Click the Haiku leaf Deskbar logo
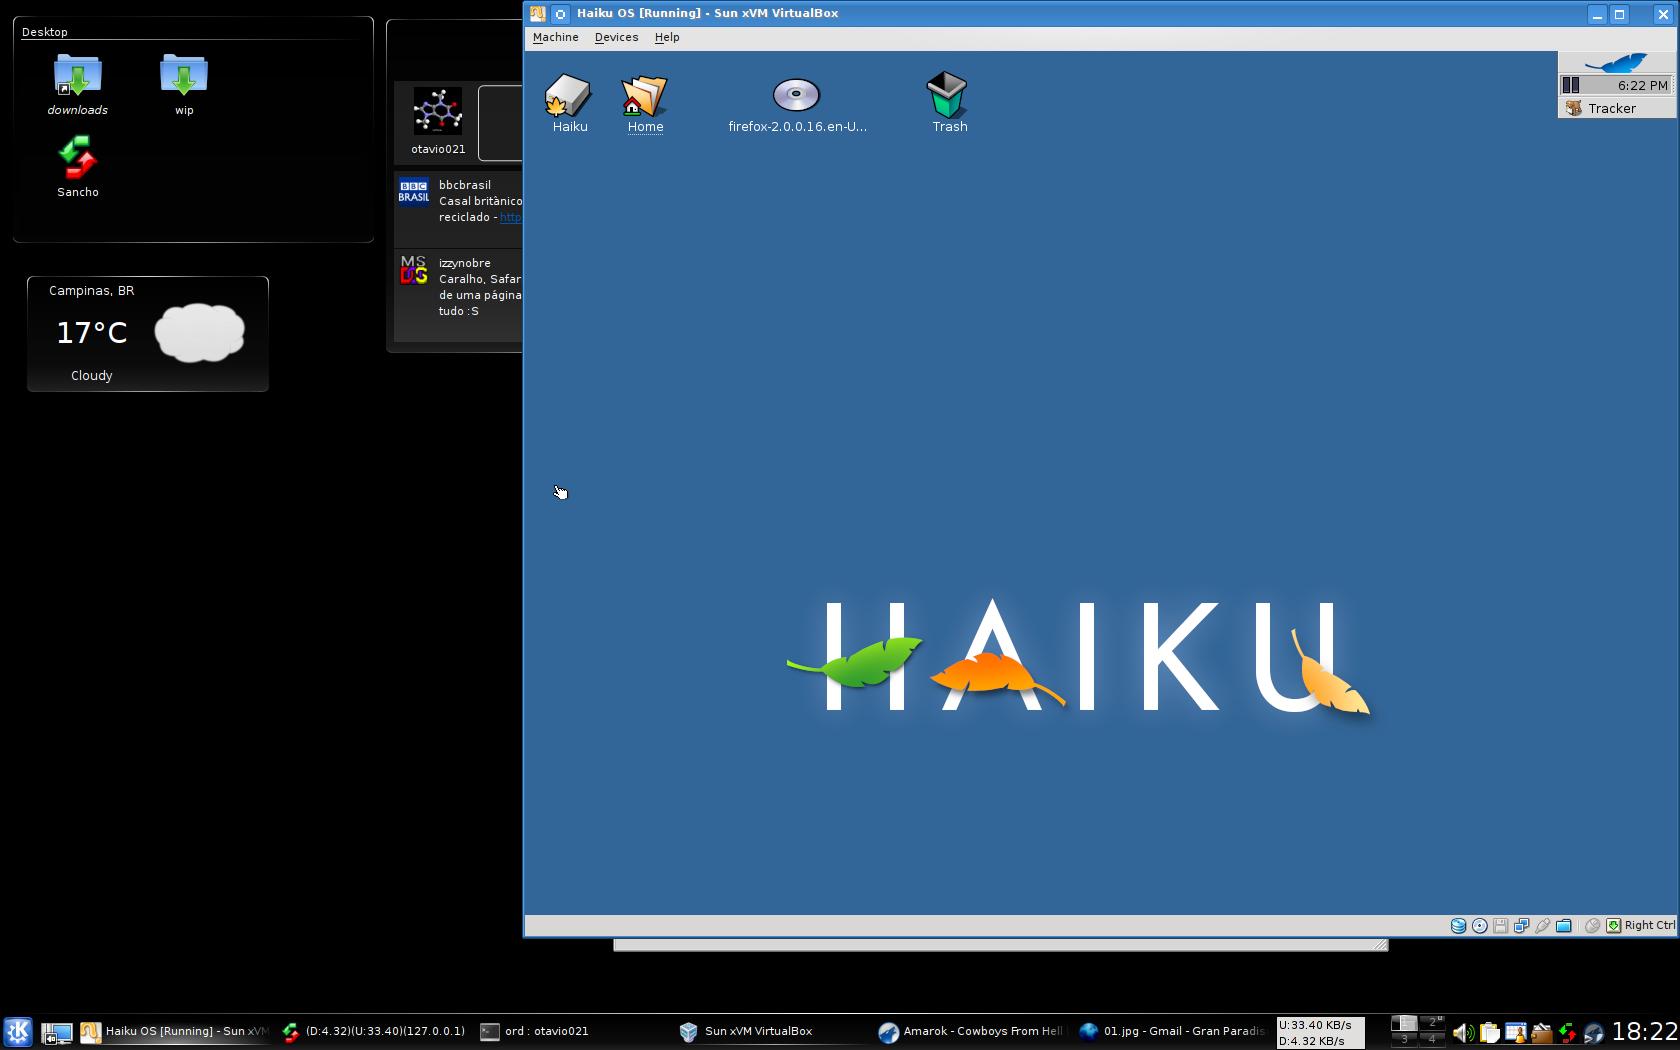 coord(1616,63)
